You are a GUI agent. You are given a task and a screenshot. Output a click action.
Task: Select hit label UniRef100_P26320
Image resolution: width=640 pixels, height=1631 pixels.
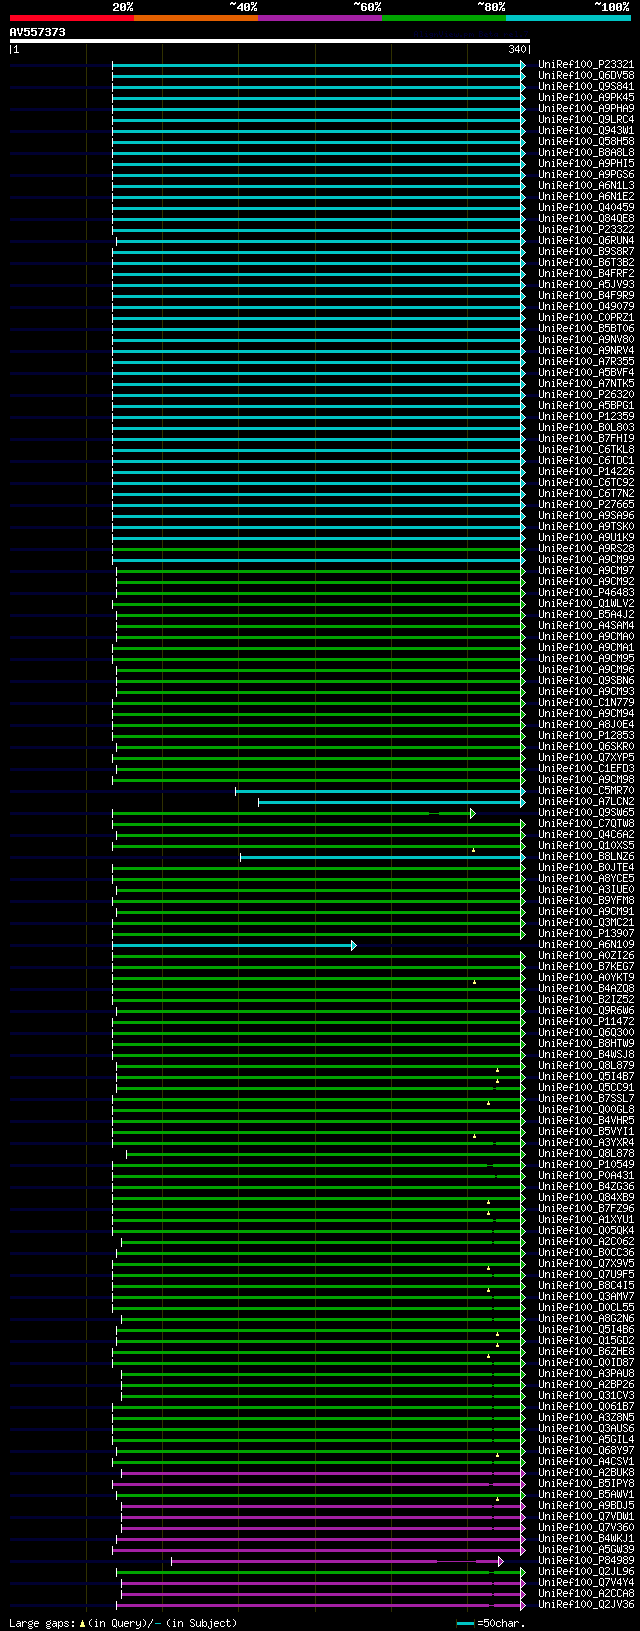[586, 395]
